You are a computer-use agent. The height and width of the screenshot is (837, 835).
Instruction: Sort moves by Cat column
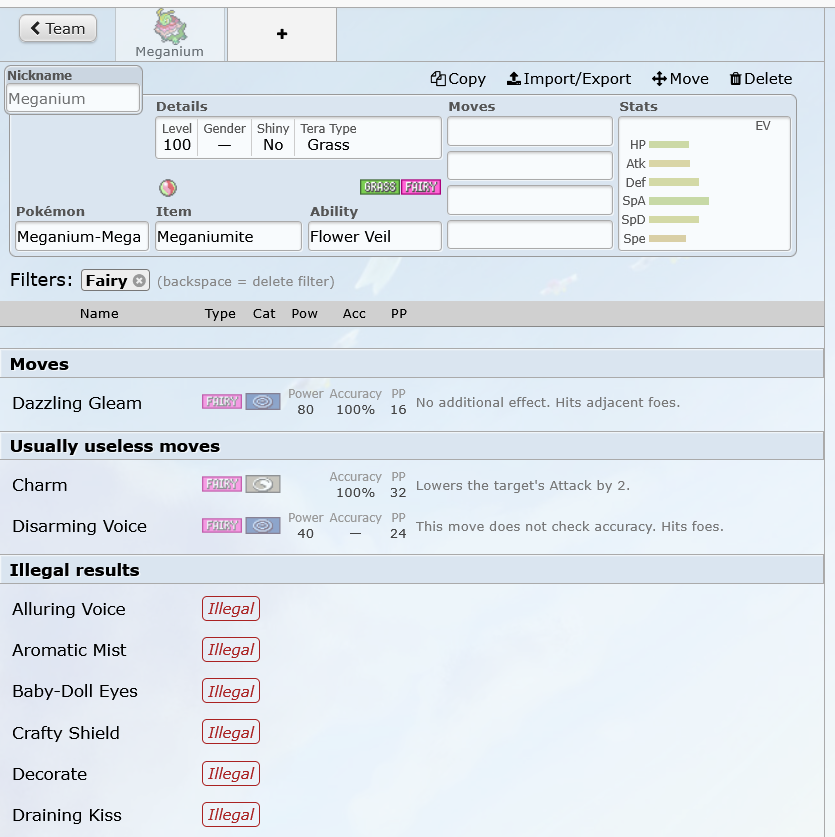264,314
